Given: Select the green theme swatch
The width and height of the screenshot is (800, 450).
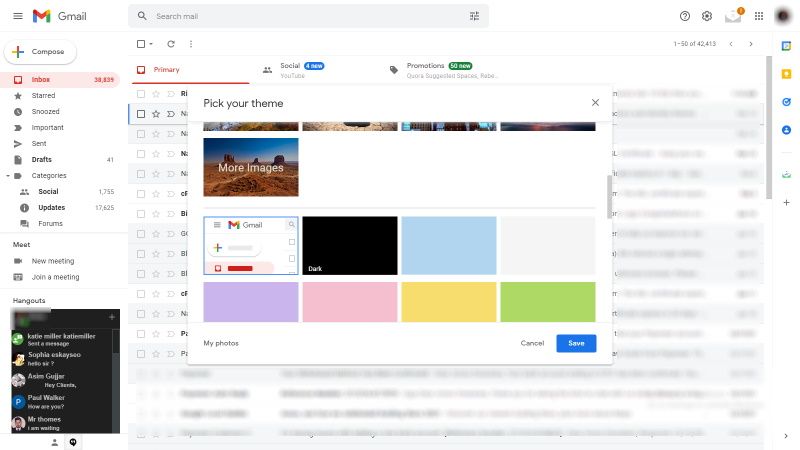Looking at the screenshot, I should (x=548, y=302).
